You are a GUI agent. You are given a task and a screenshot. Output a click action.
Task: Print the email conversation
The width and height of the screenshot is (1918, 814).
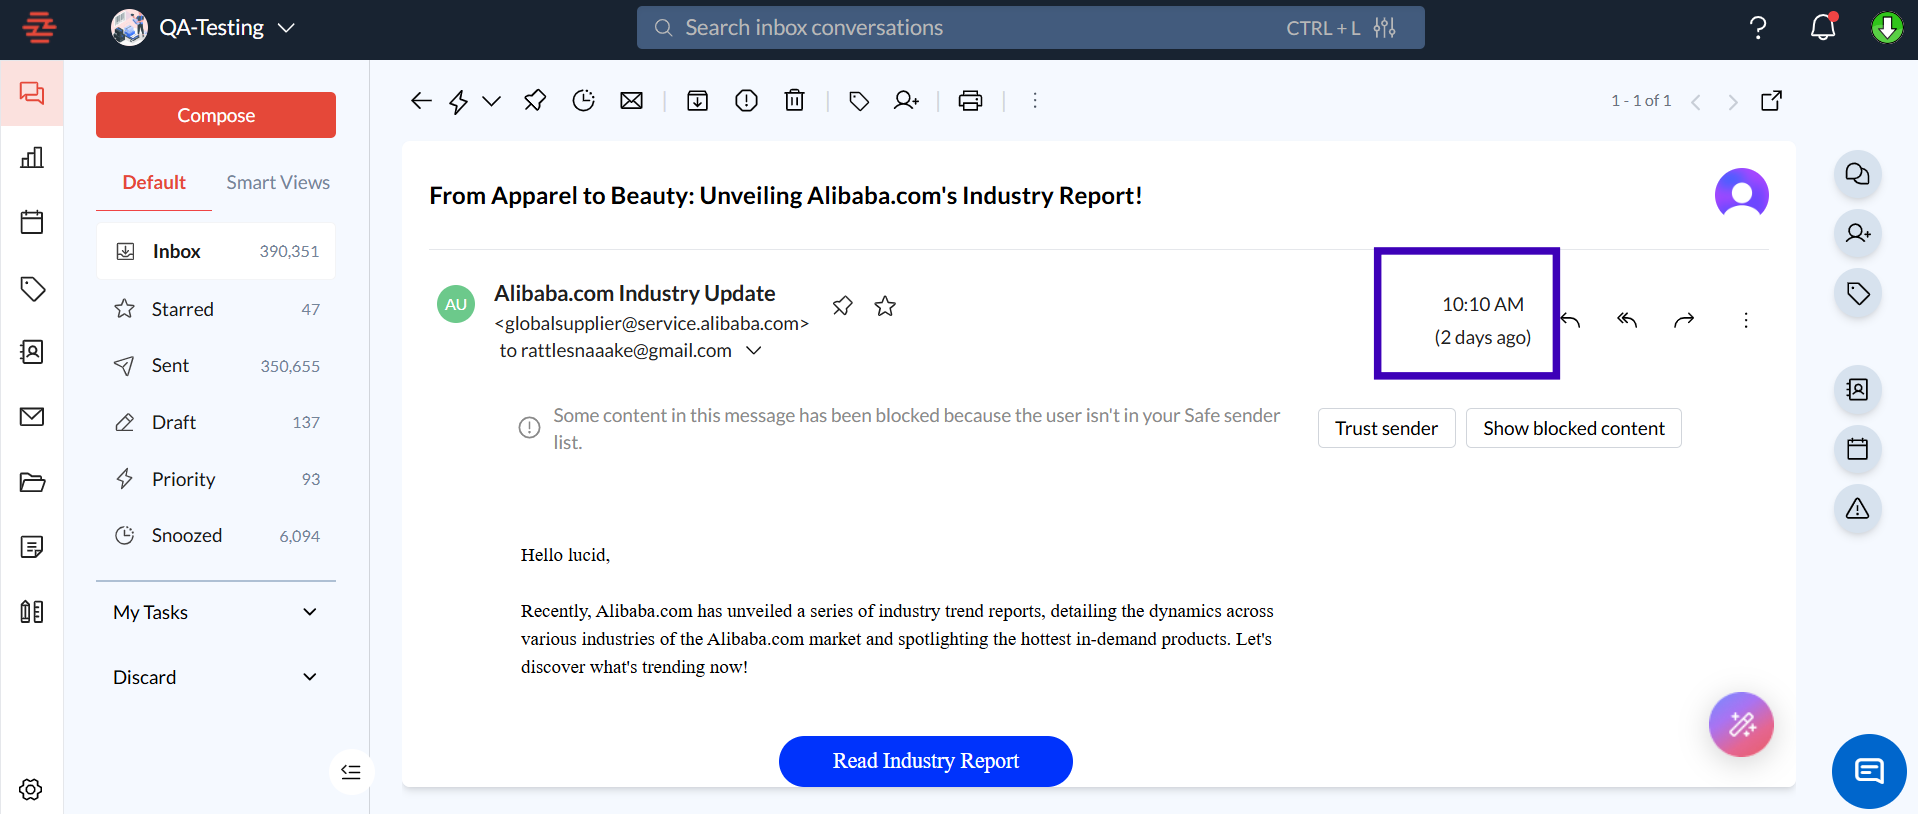[970, 101]
